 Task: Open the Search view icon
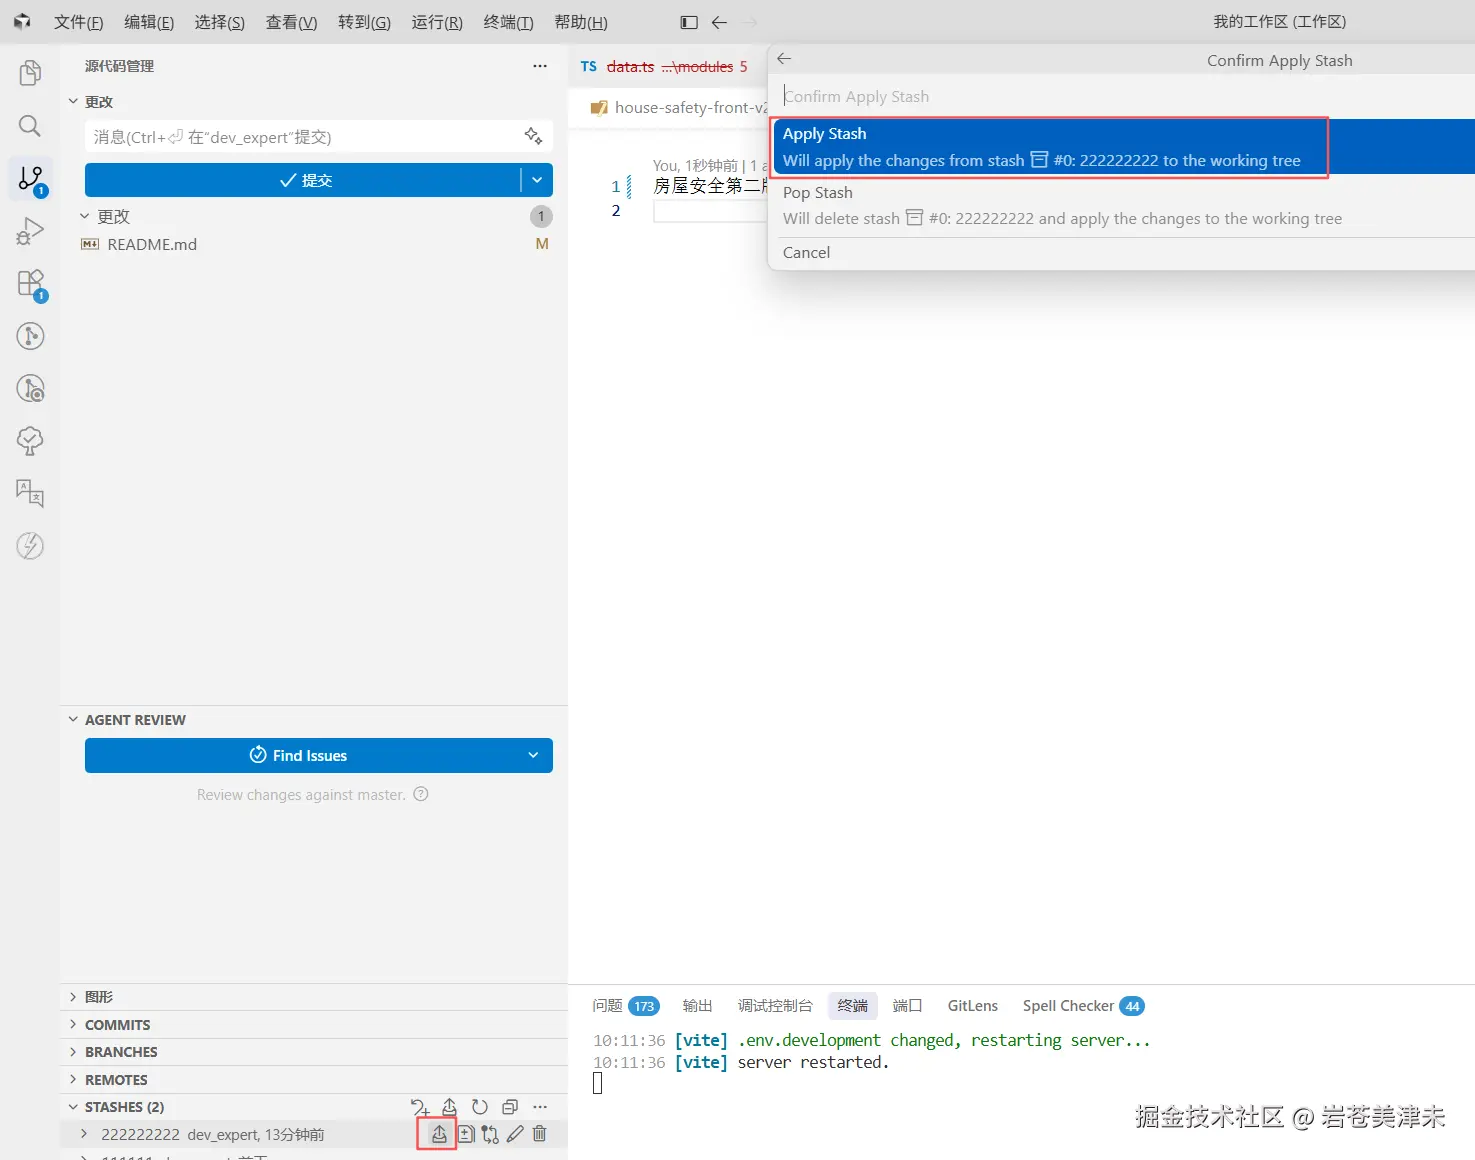coord(30,126)
